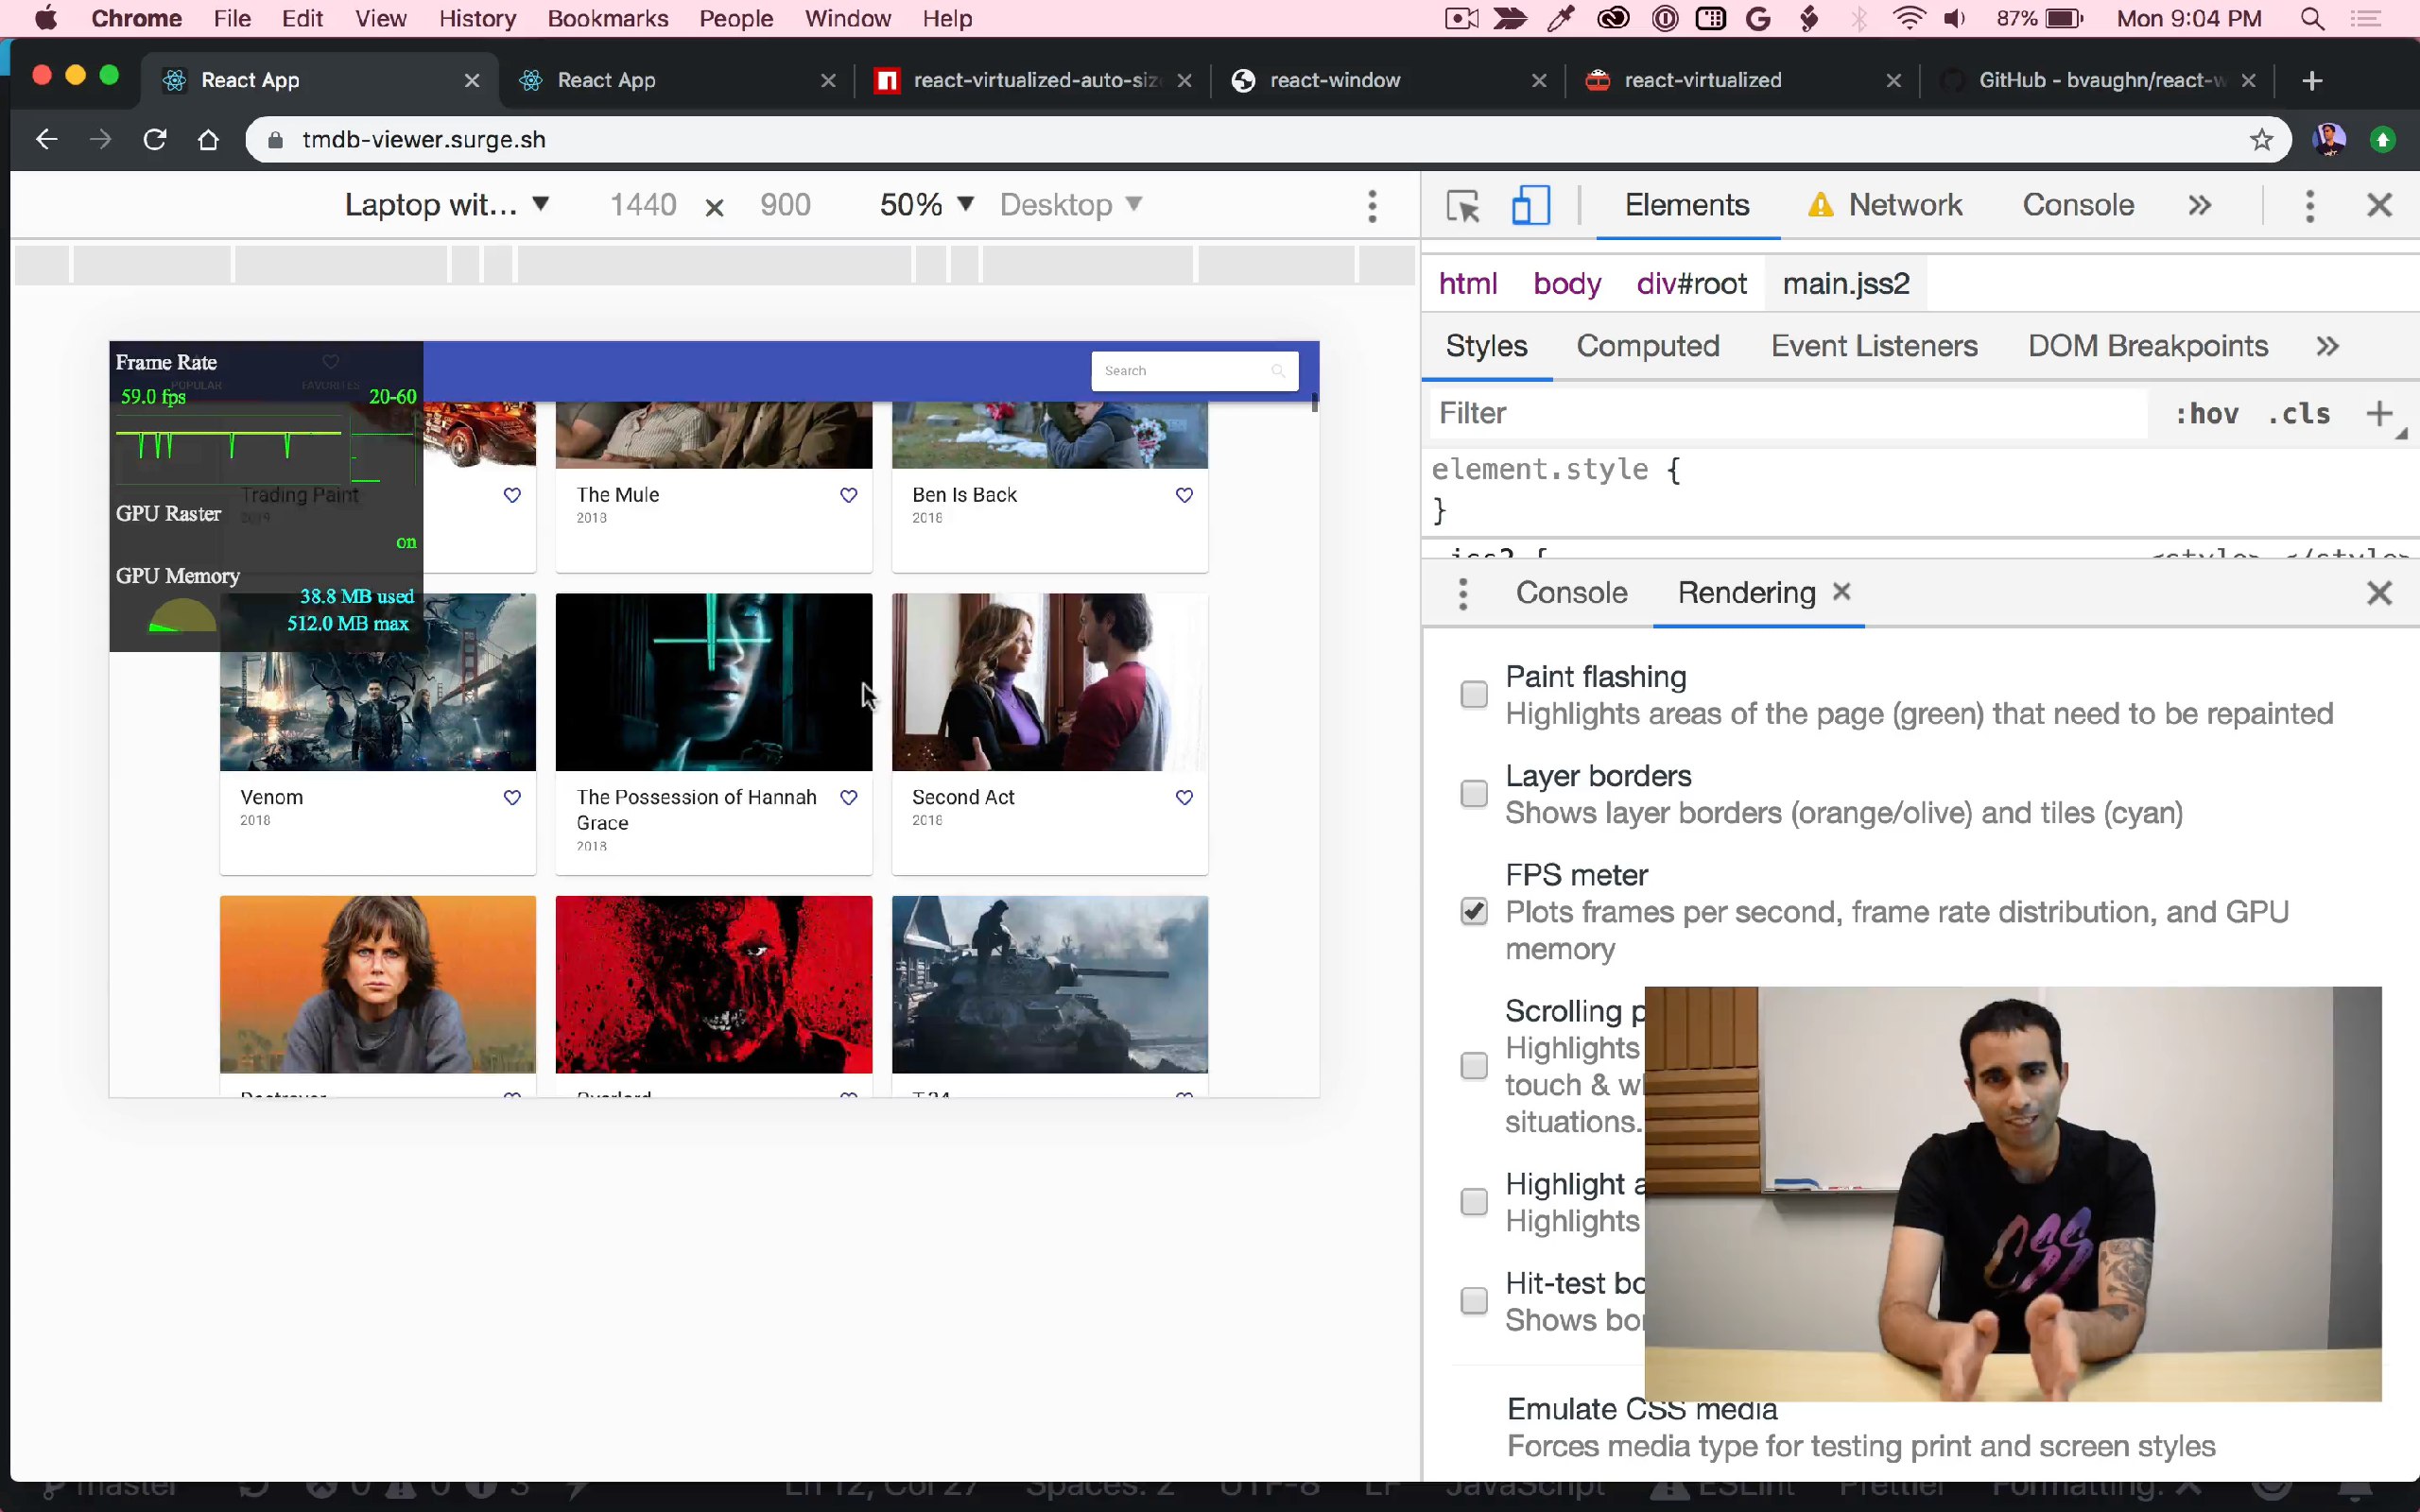Open the new tab plus button

click(x=2311, y=81)
